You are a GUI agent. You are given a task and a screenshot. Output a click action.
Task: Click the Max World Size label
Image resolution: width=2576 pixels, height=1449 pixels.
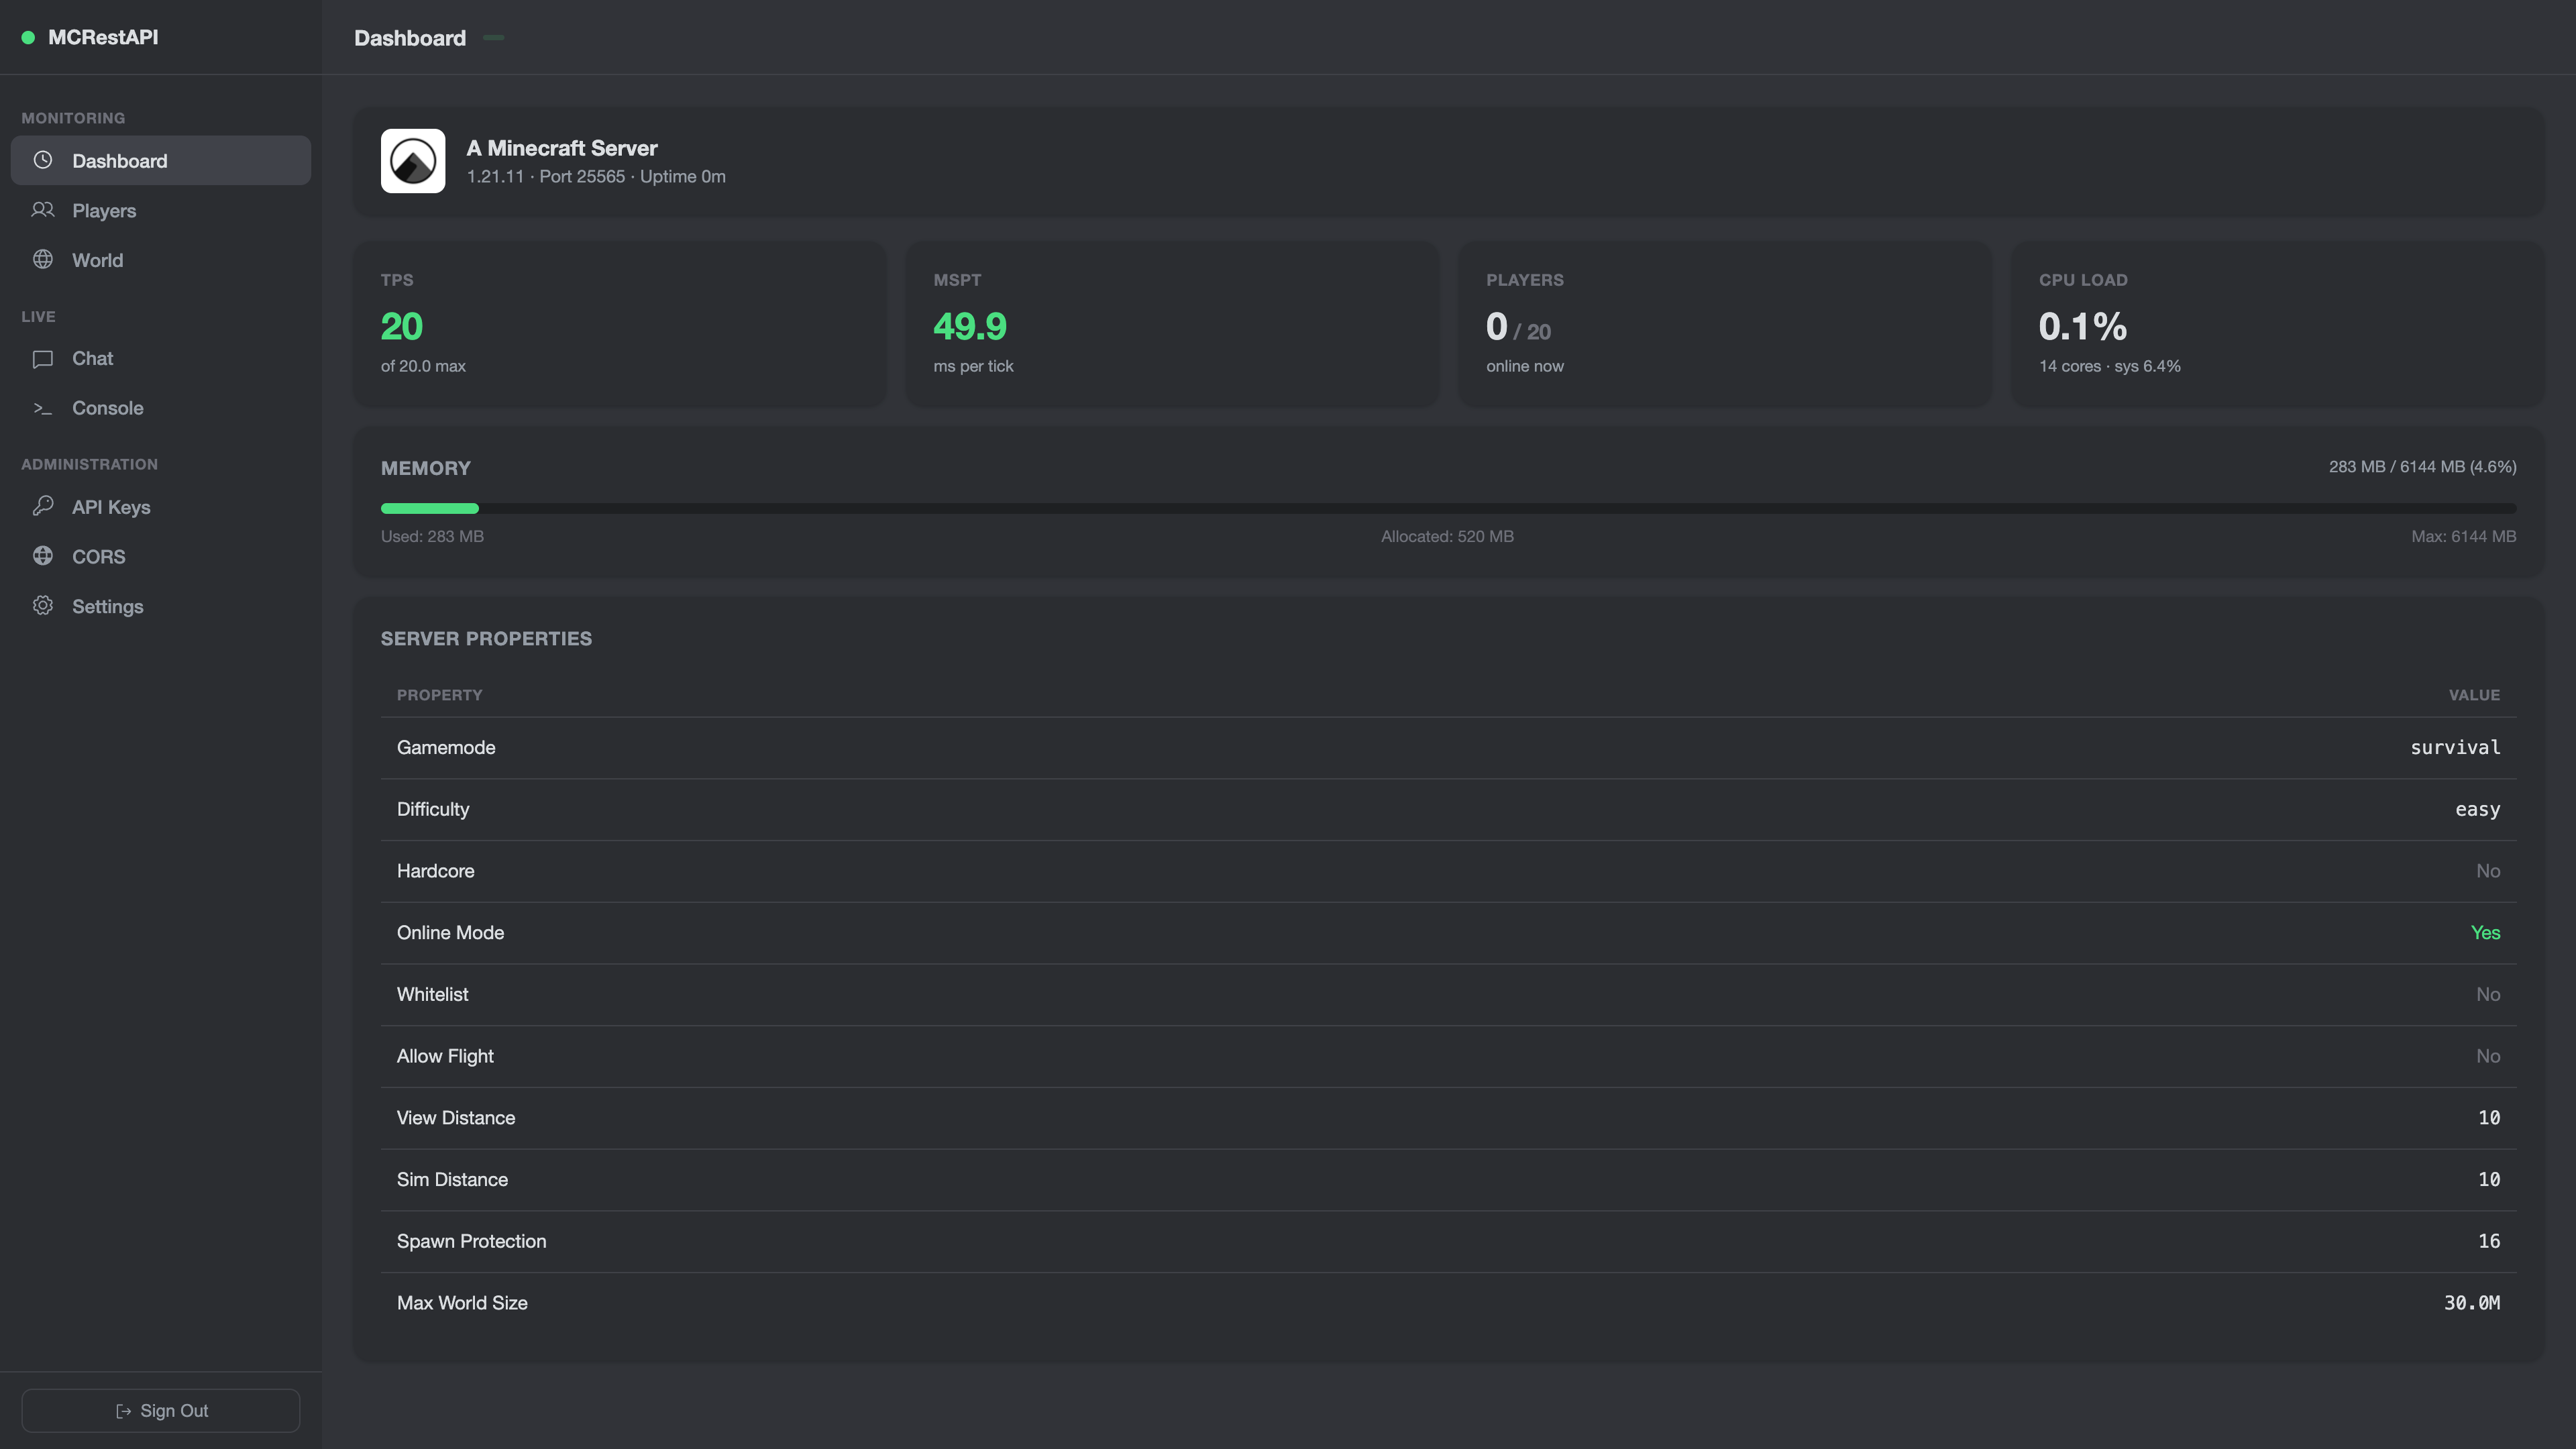462,1303
